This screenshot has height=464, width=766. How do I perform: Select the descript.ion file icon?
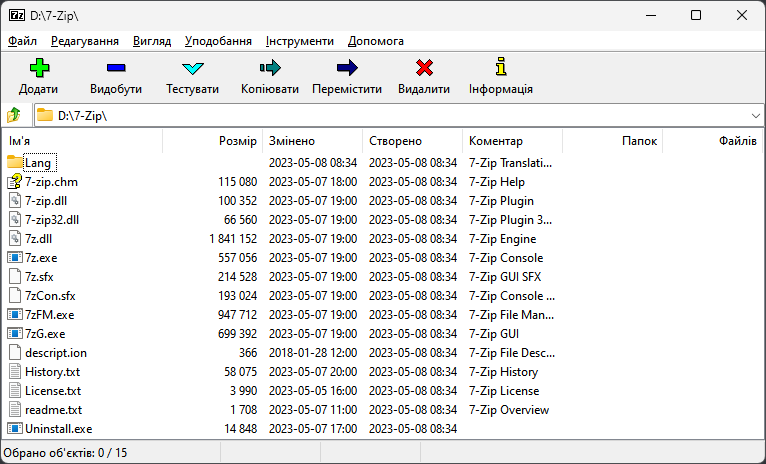click(15, 353)
